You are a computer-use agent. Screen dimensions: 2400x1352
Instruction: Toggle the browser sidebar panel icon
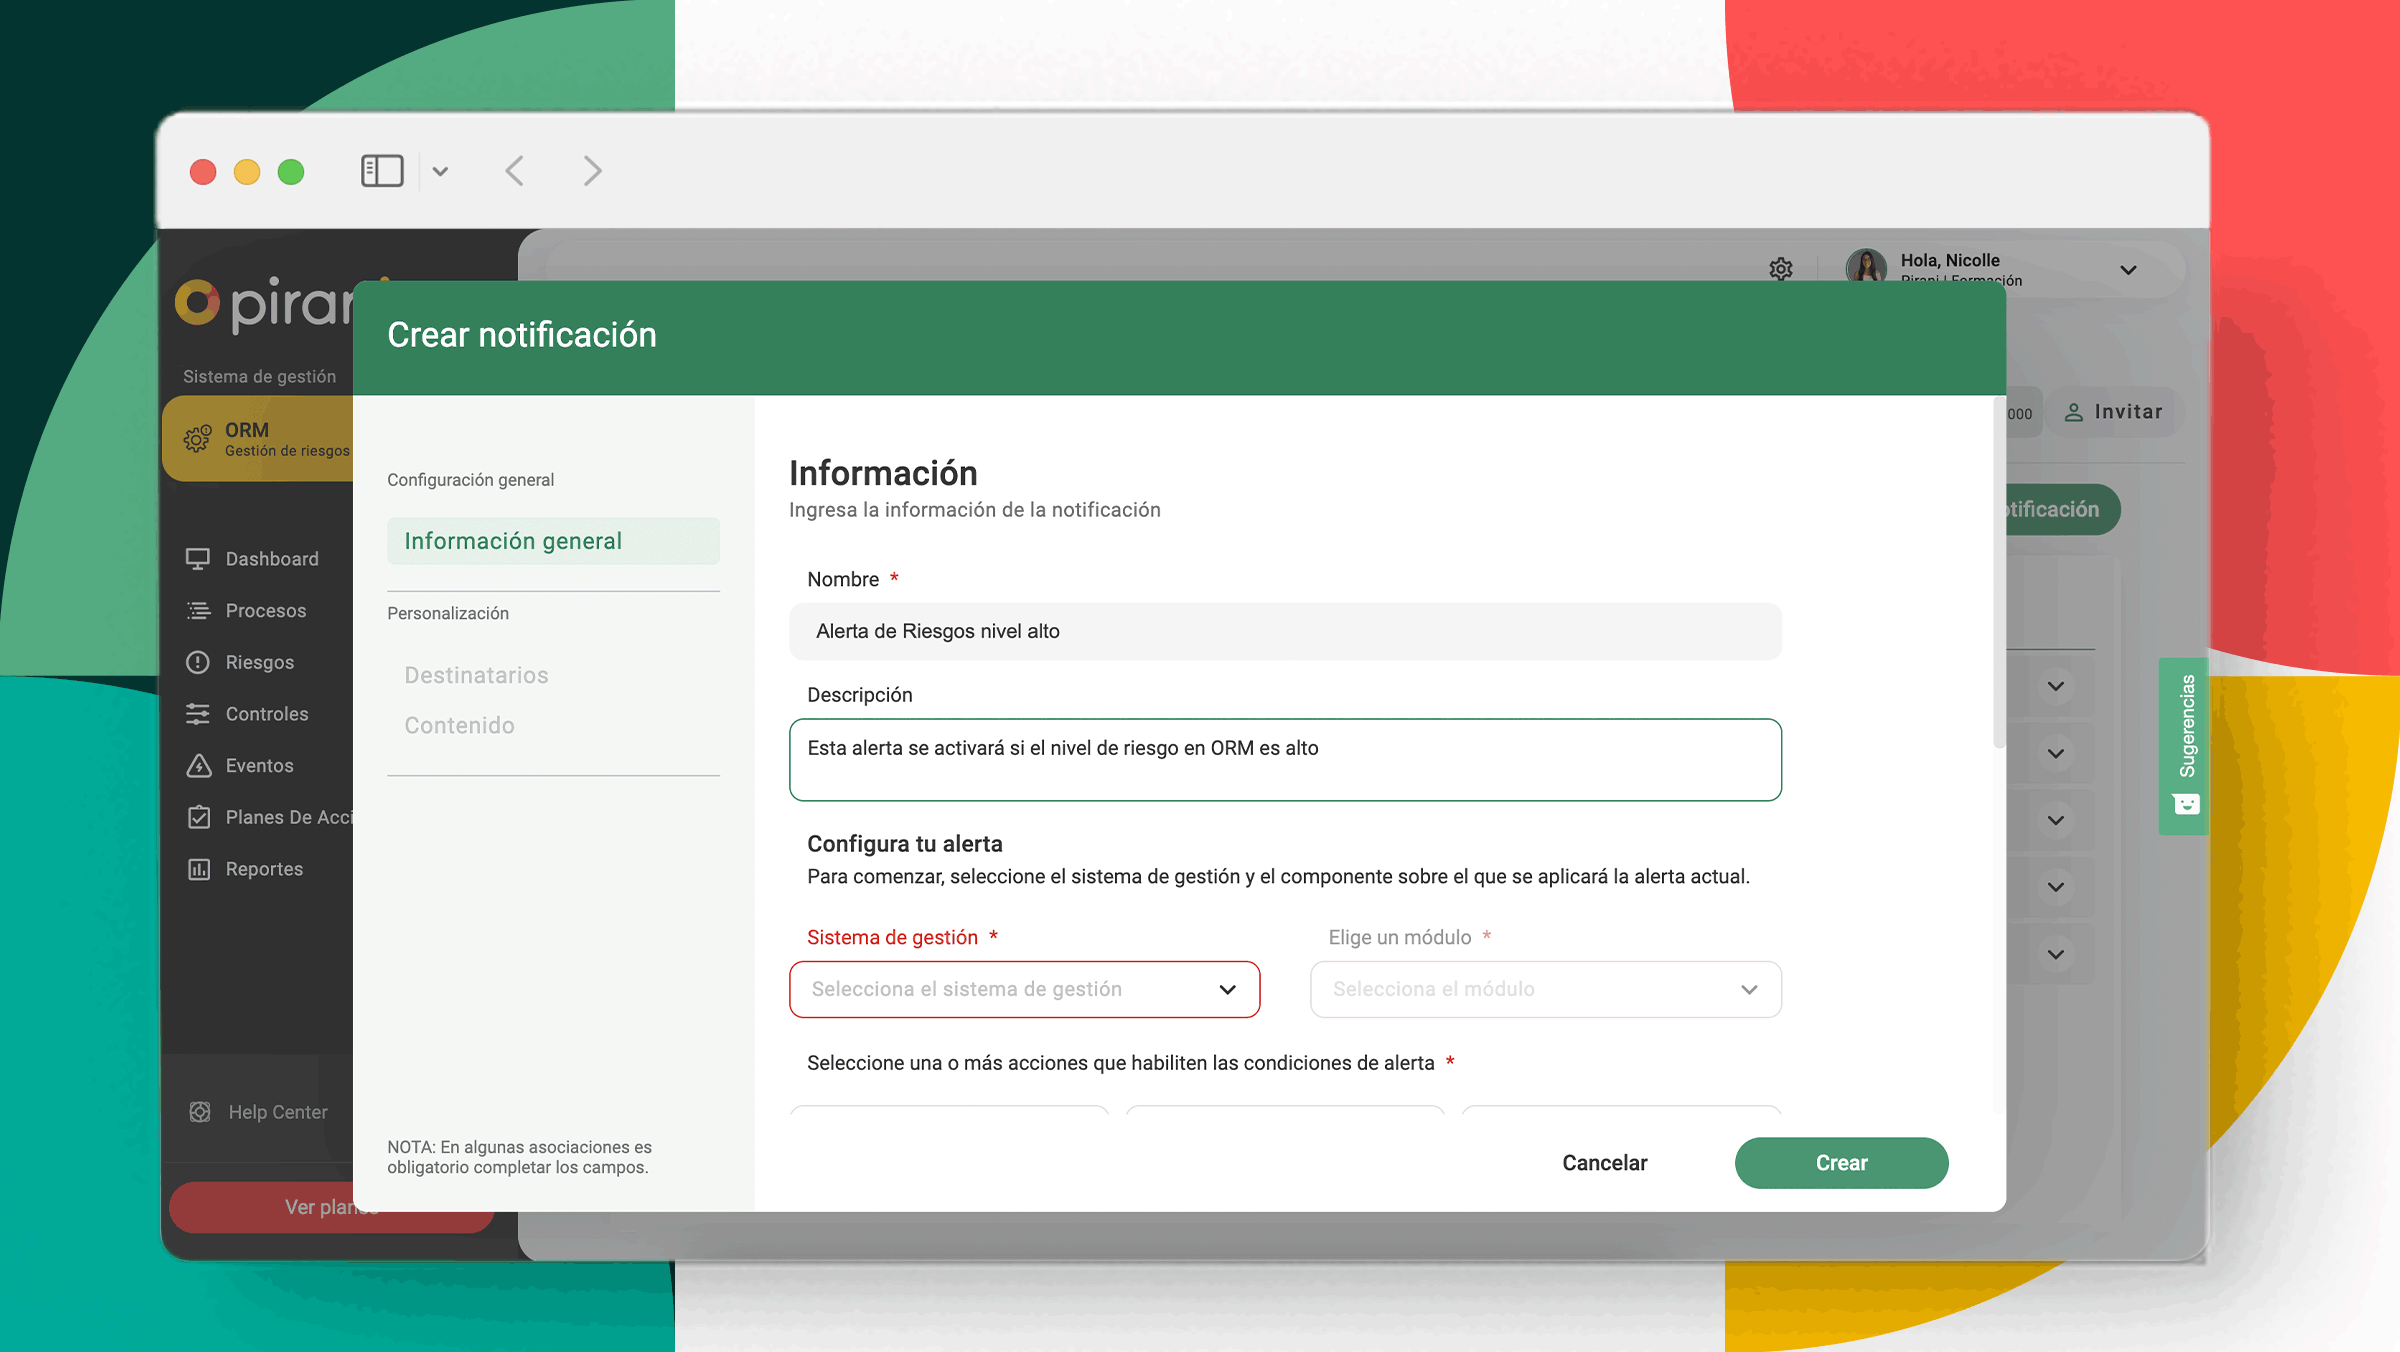click(382, 171)
